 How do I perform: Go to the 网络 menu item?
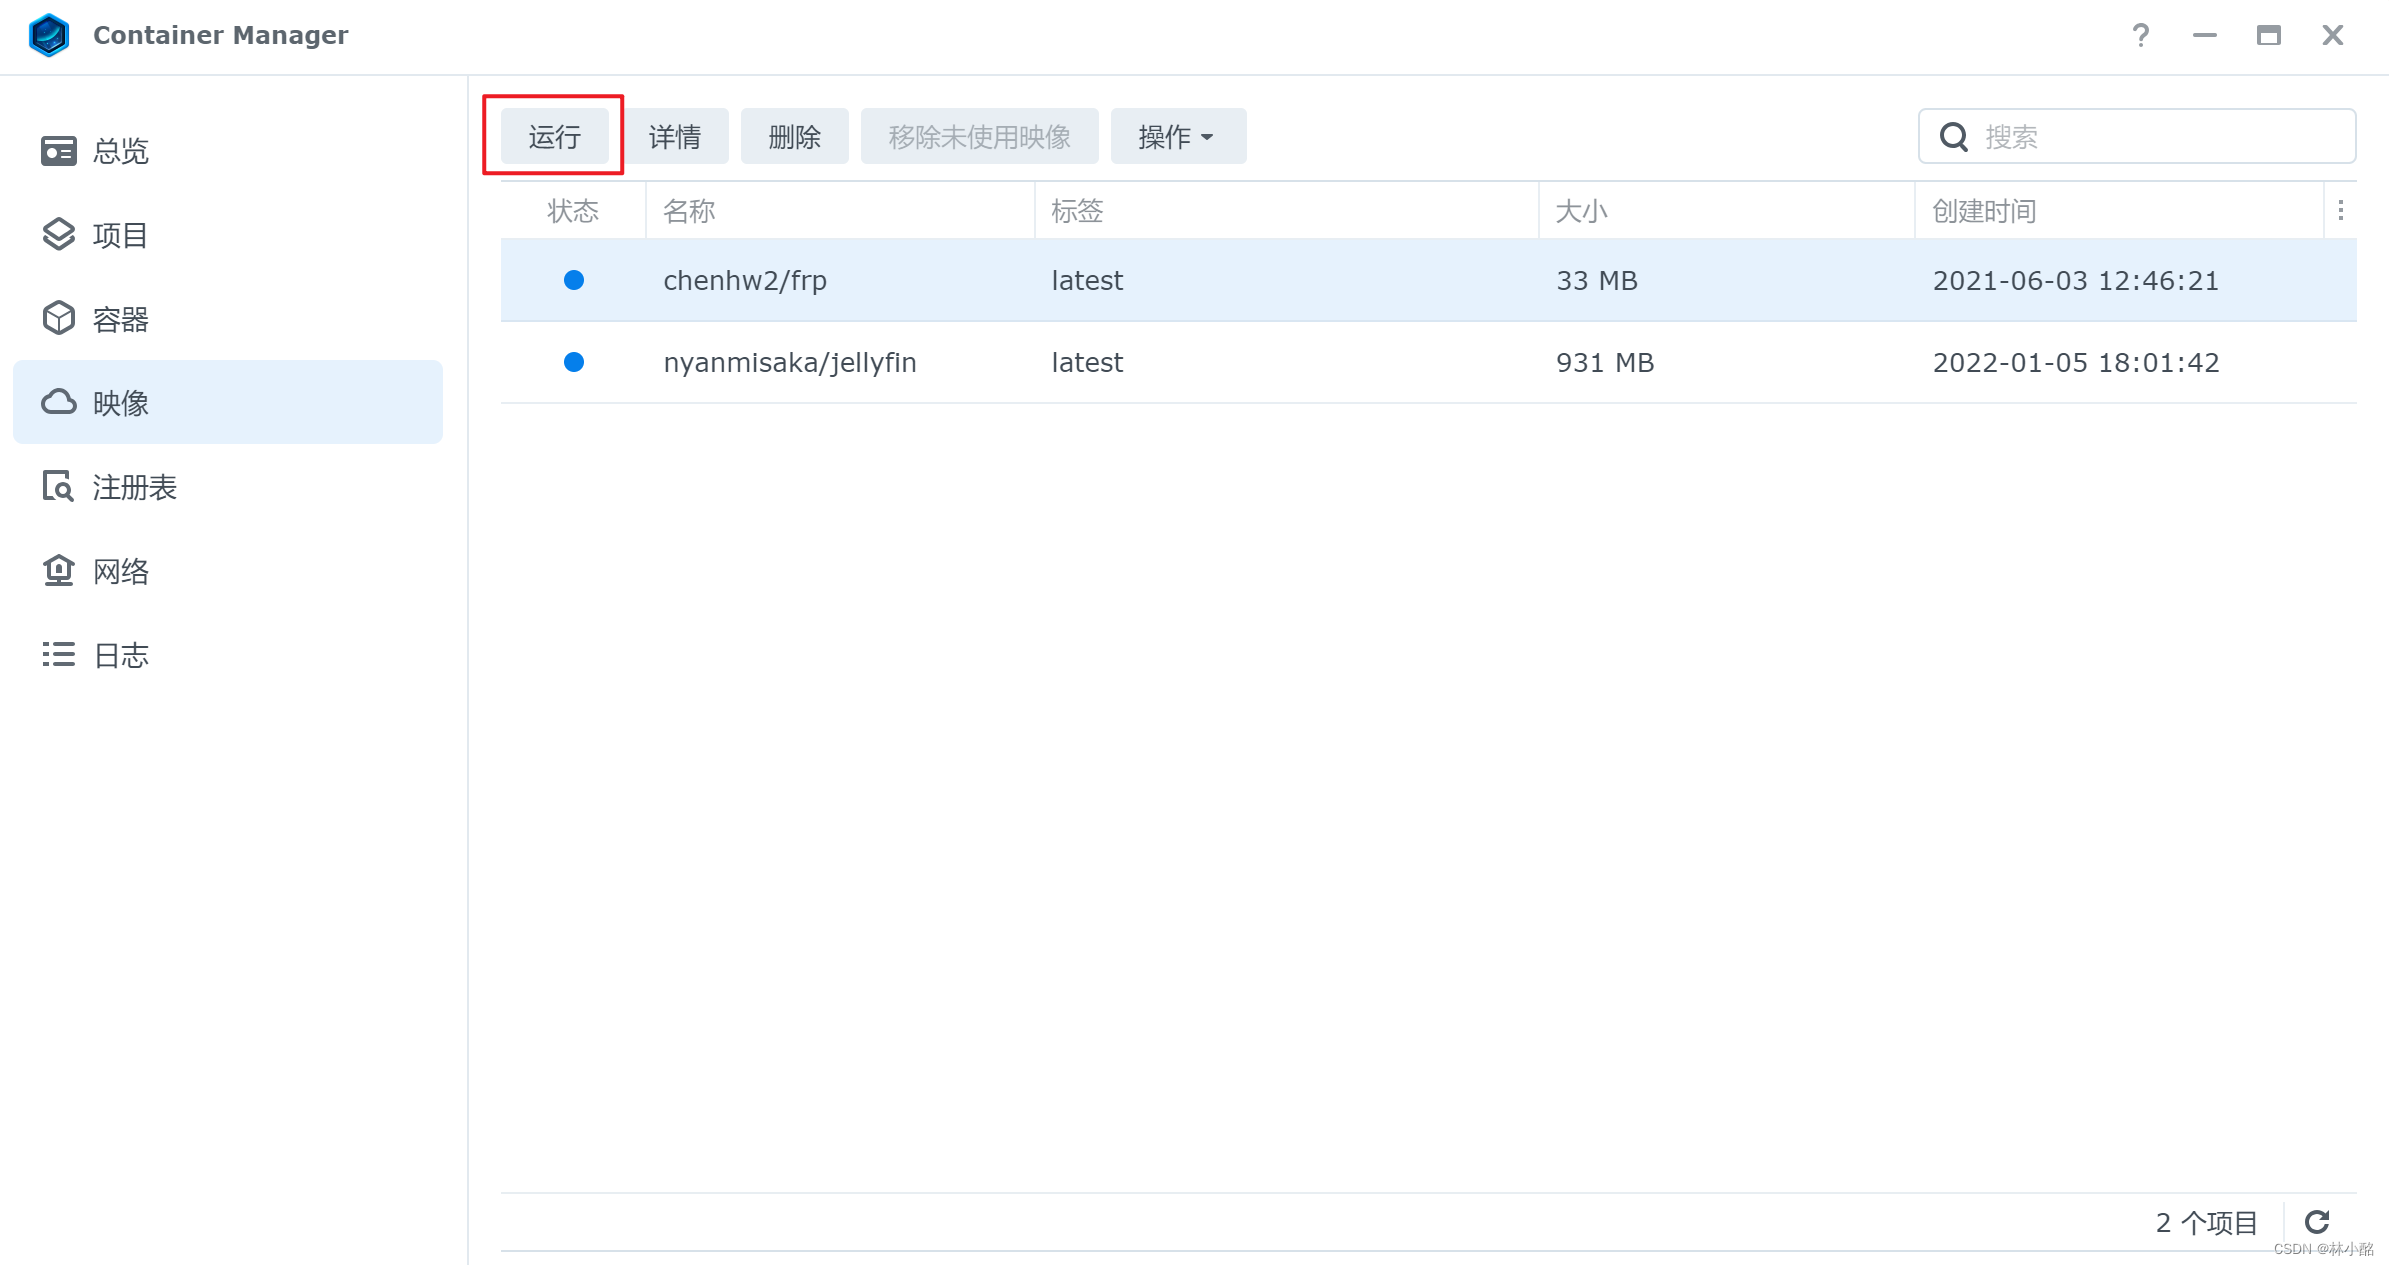pos(228,570)
